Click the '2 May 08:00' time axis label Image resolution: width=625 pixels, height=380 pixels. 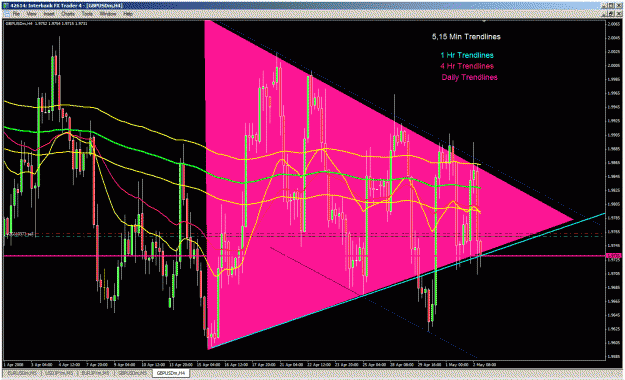tap(484, 364)
